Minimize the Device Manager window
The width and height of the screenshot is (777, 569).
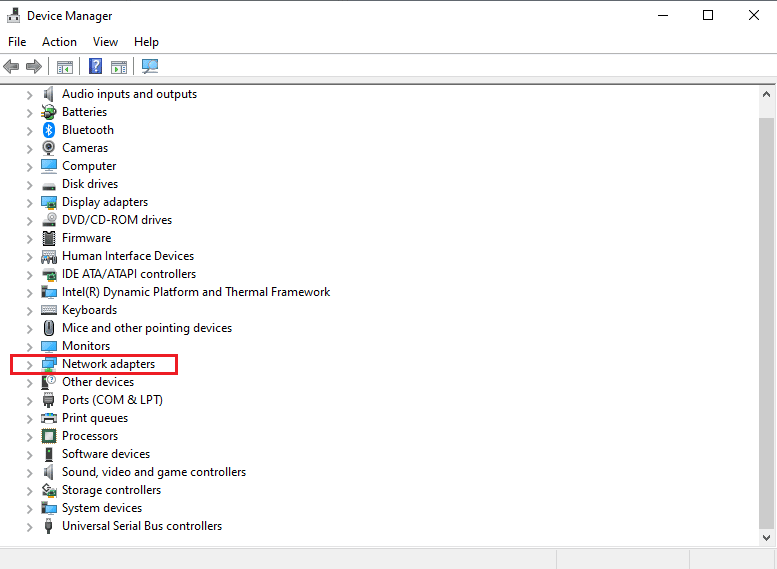pos(663,15)
